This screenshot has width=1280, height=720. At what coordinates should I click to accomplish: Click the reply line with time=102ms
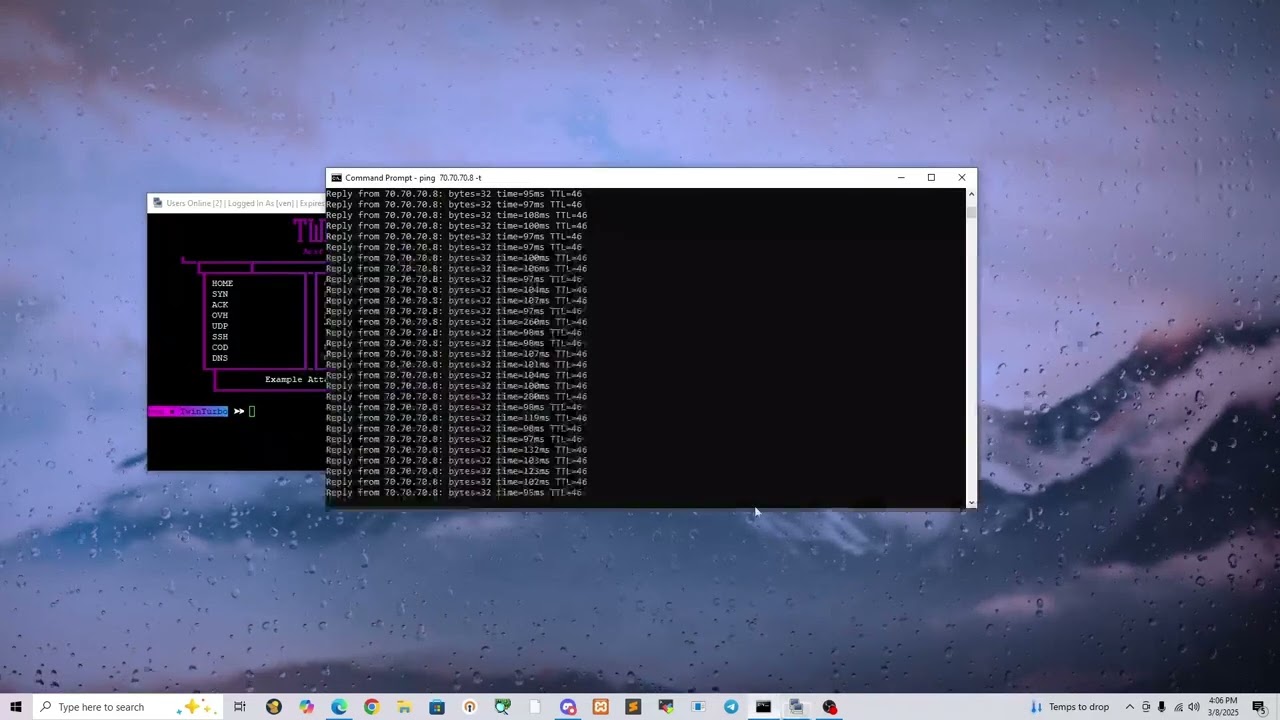[456, 482]
